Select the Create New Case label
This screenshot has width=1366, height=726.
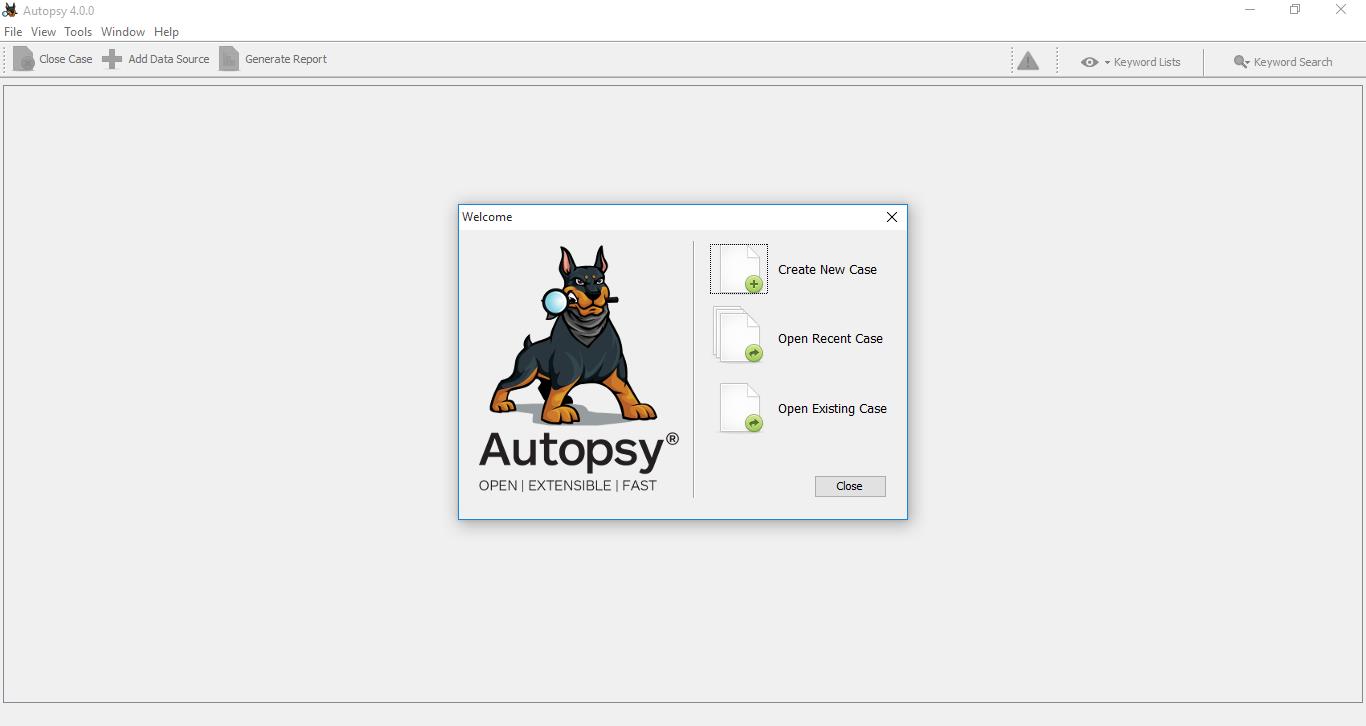(x=827, y=270)
